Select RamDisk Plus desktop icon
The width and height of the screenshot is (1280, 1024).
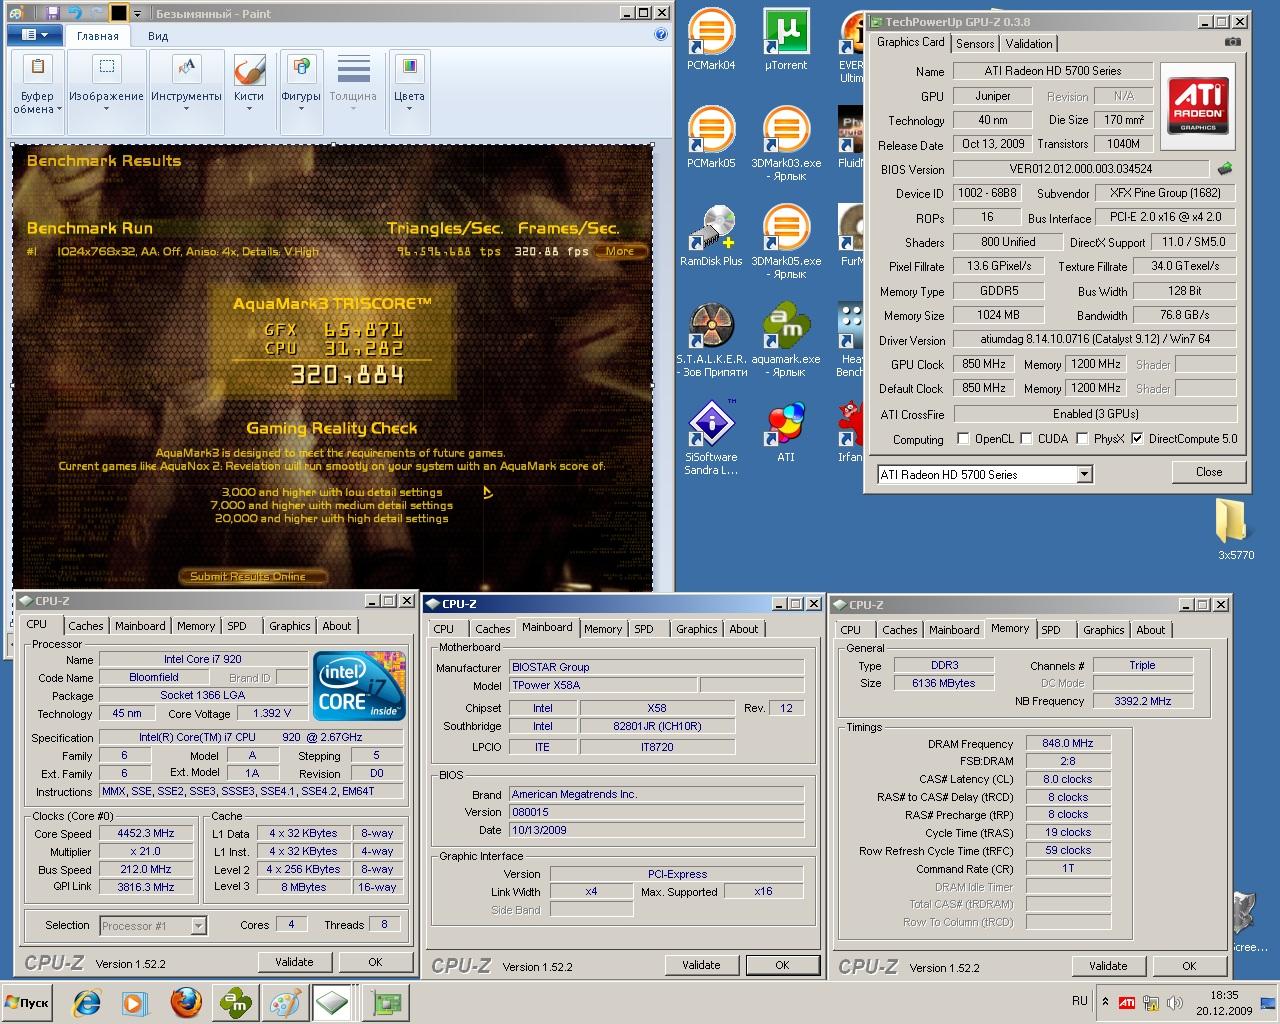tap(711, 236)
